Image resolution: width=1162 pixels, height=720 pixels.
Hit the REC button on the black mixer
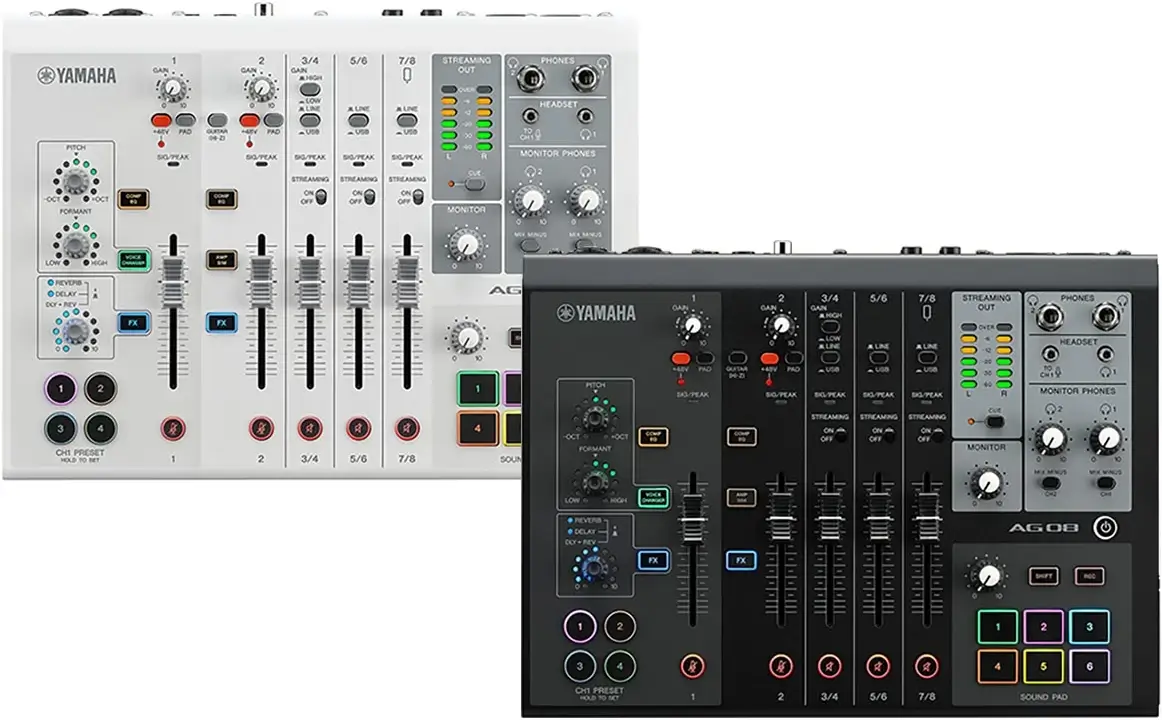[1089, 576]
